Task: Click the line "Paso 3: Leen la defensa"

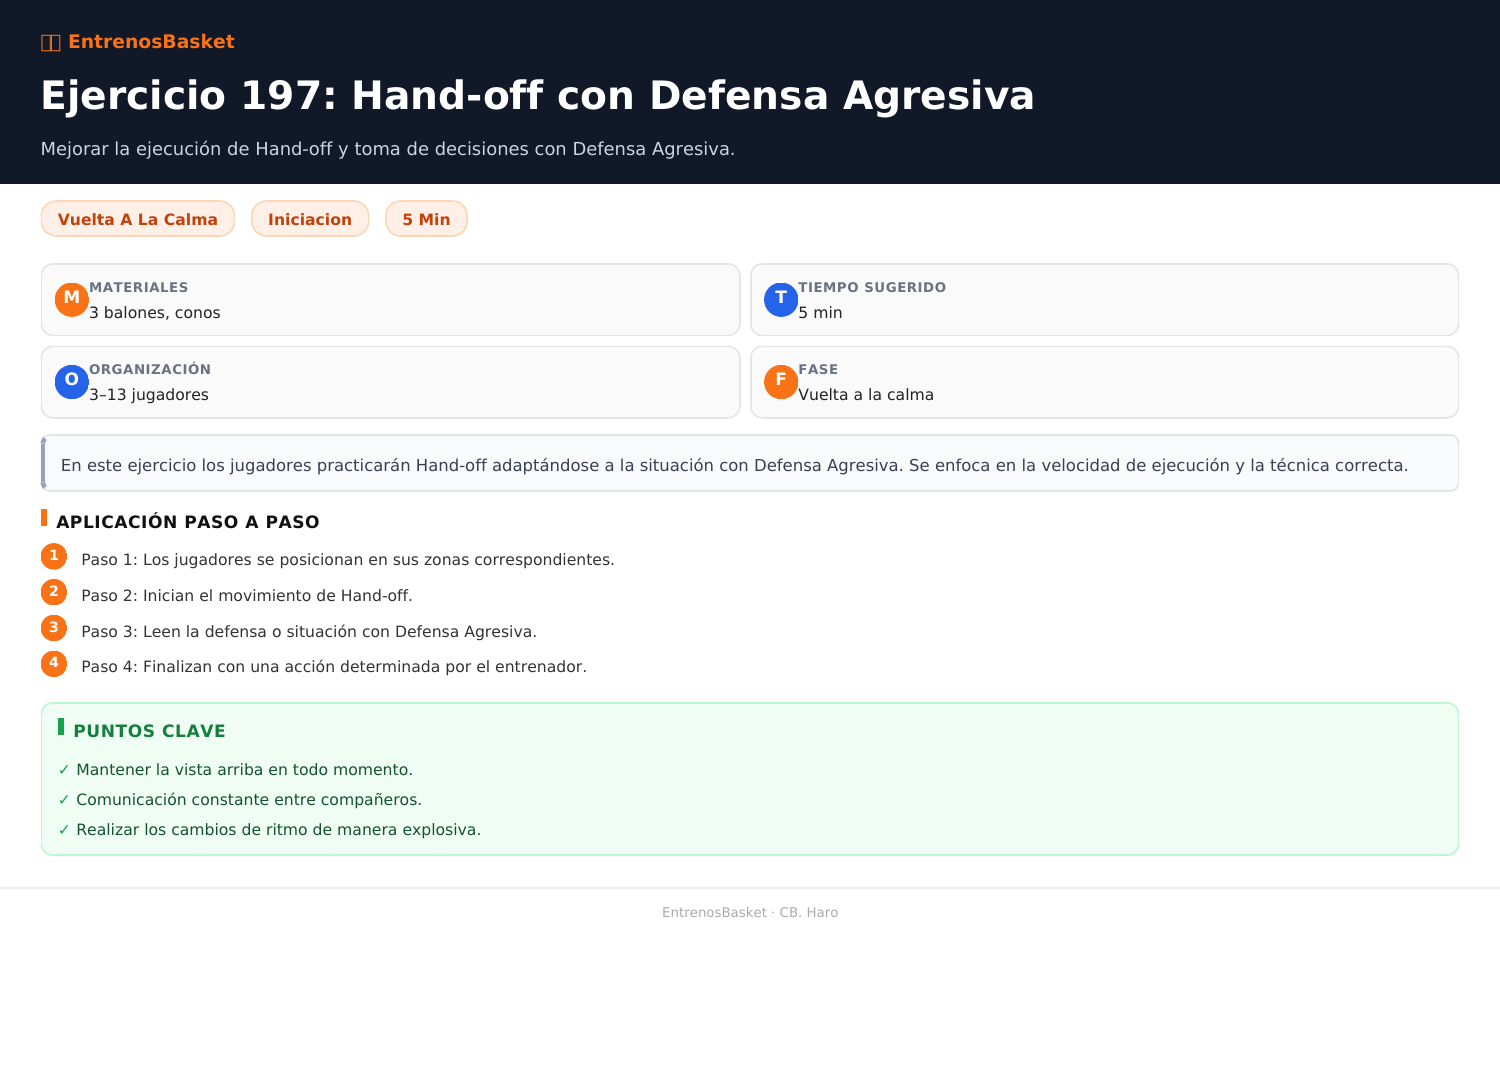Action: [309, 632]
